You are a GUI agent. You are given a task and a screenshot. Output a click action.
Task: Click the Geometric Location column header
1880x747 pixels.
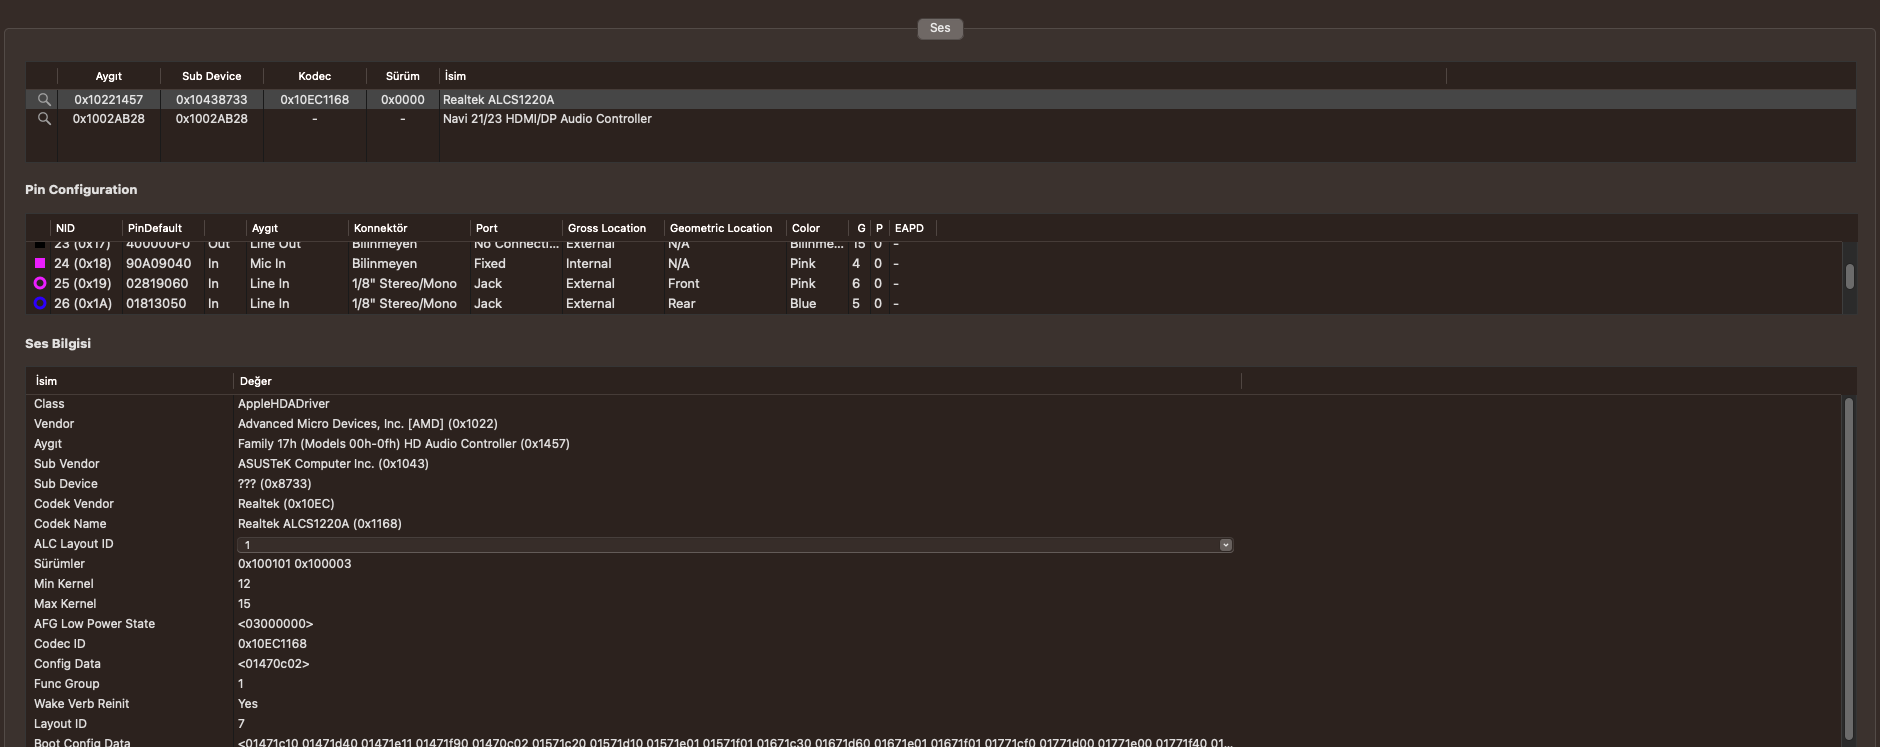click(720, 228)
